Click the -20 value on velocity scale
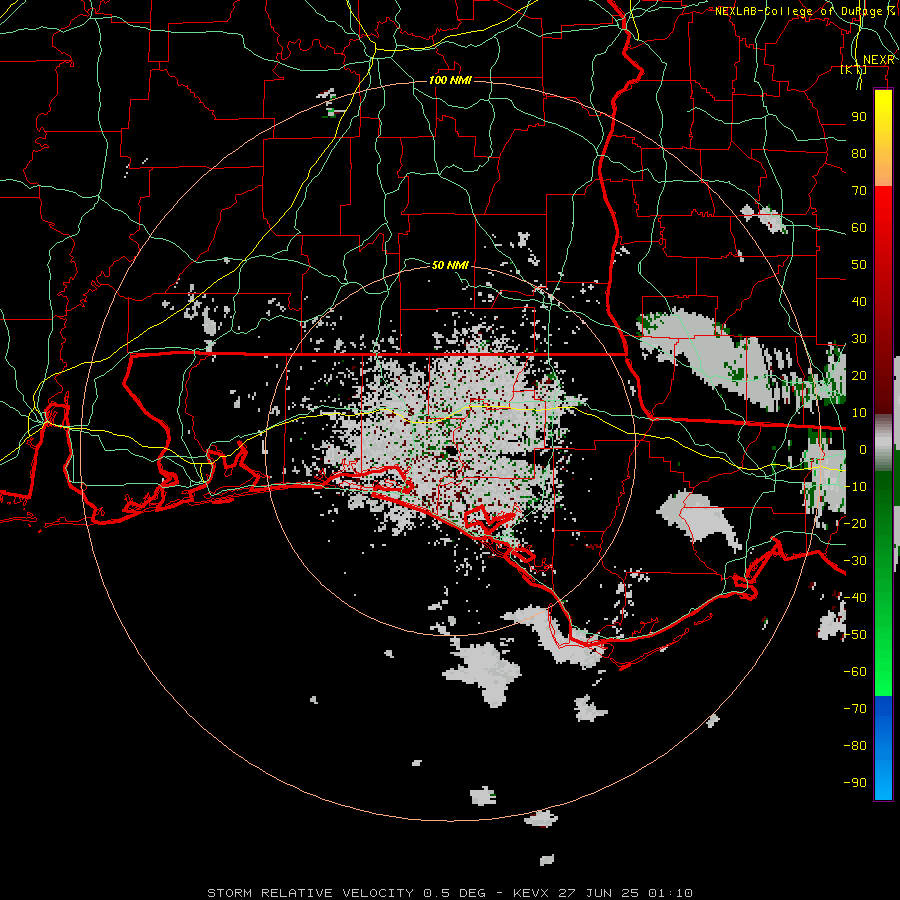The height and width of the screenshot is (900, 900). click(855, 523)
